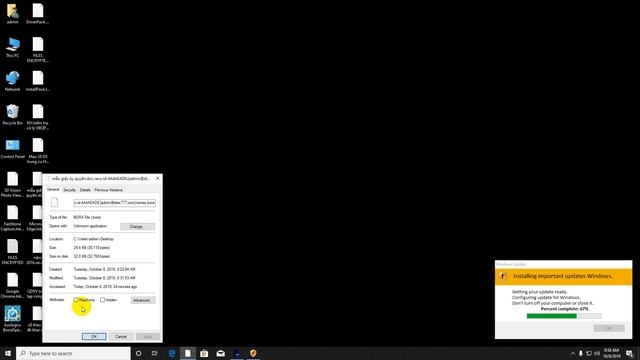640x360 pixels.
Task: Select the Size on disk value
Action: (91, 256)
